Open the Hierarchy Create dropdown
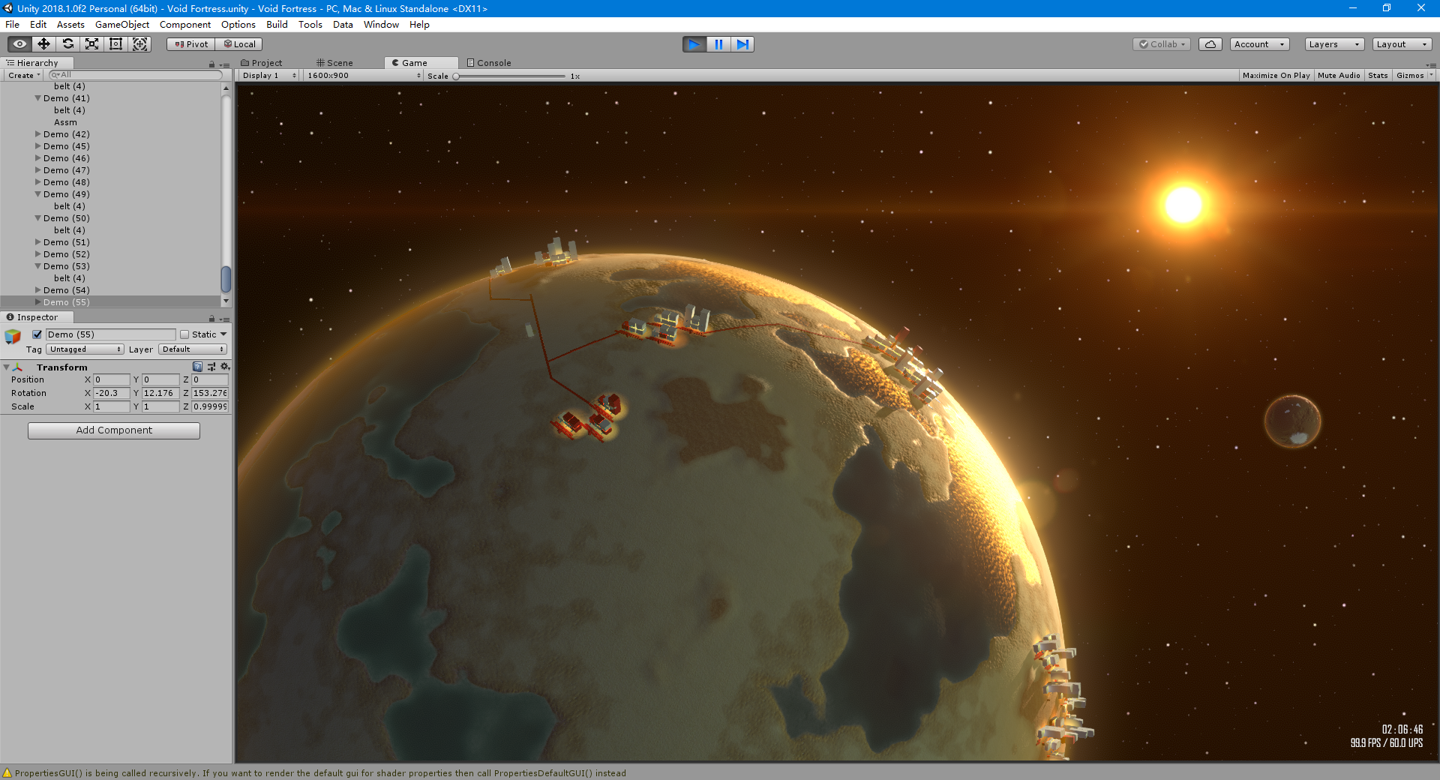This screenshot has height=780, width=1440. 24,76
